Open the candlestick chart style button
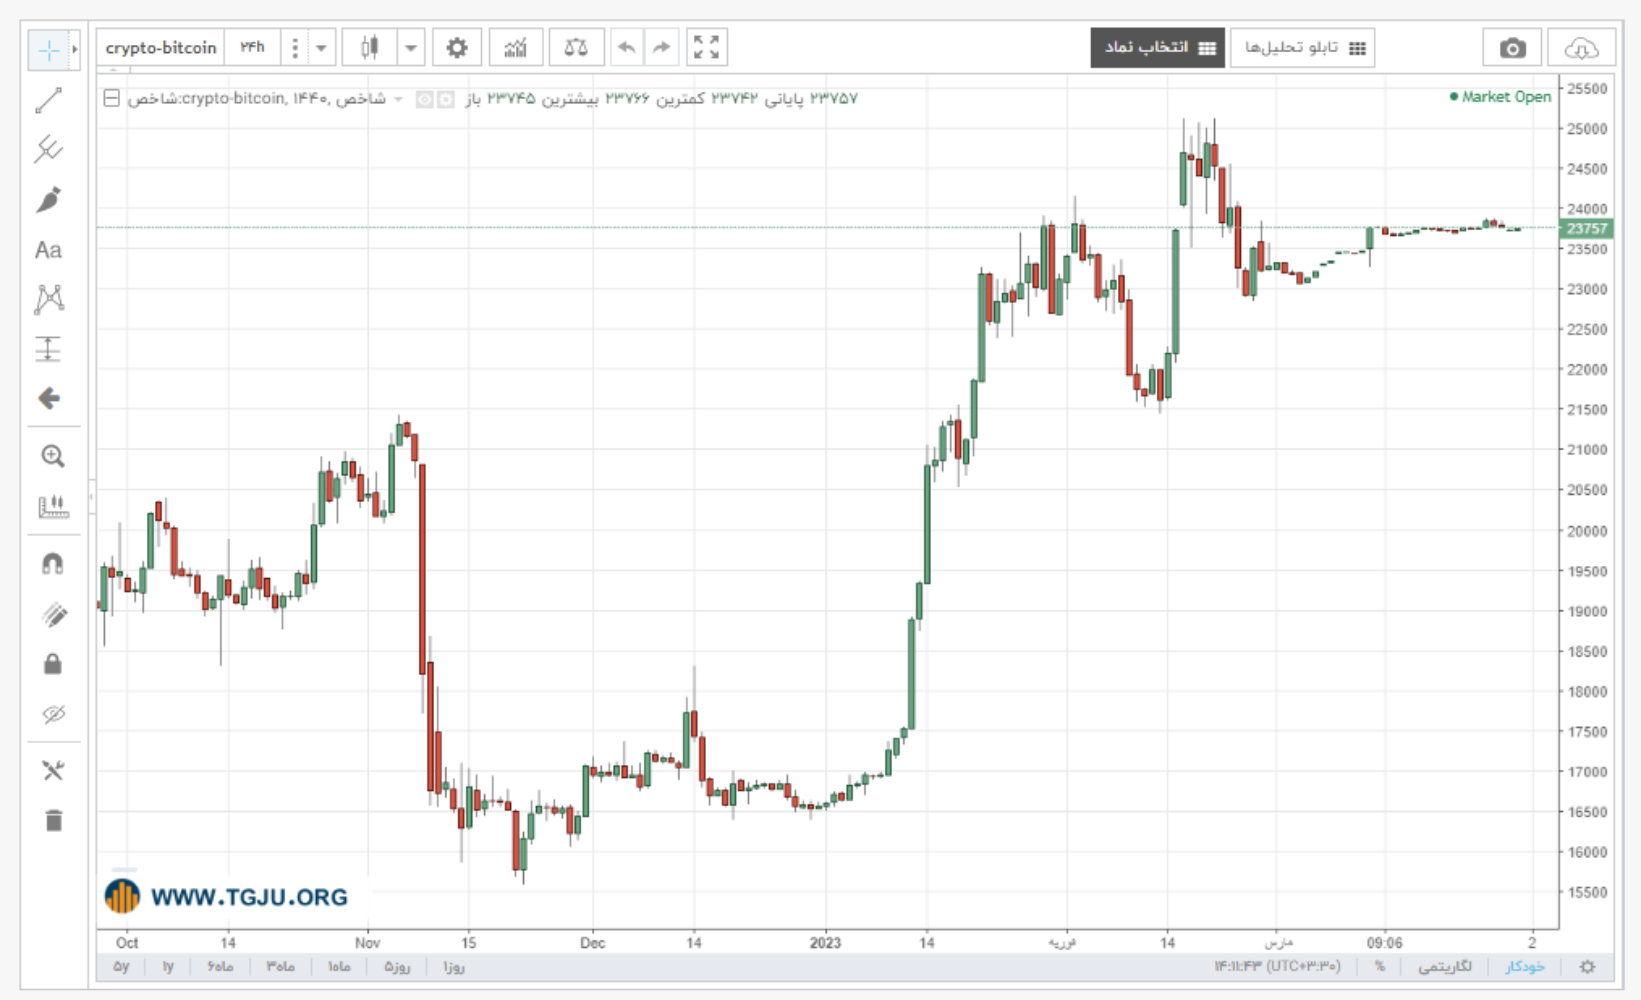 click(370, 48)
